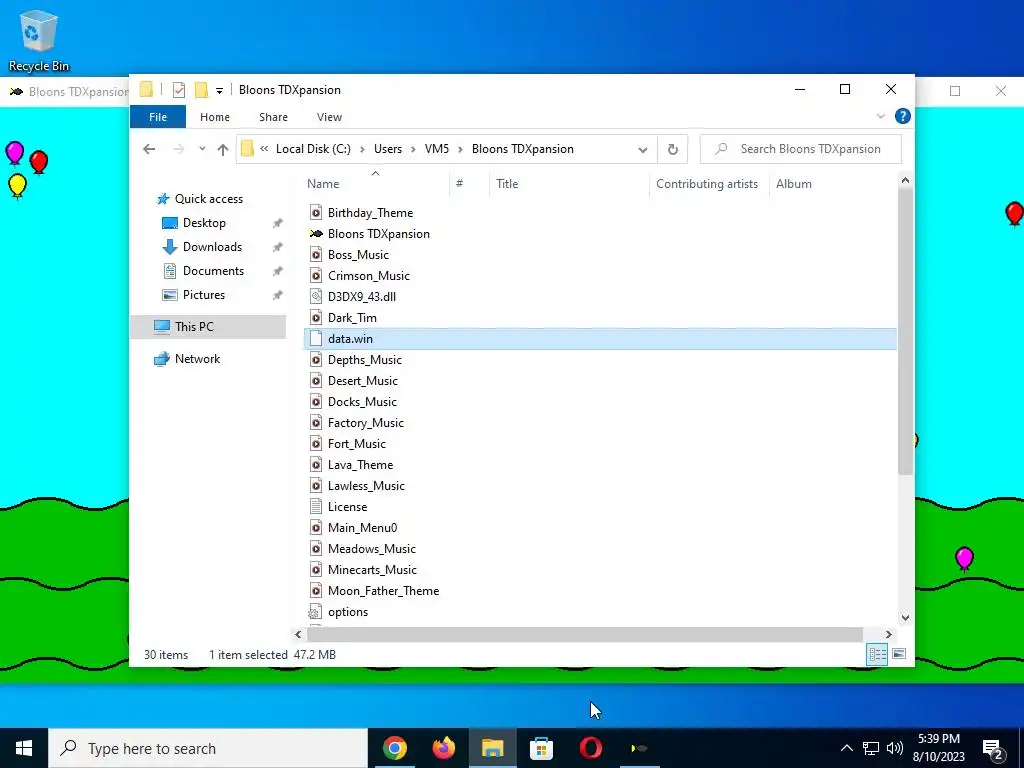Click Bloons TDXpansion in the address path
Screen dimensions: 1024x768
click(522, 149)
